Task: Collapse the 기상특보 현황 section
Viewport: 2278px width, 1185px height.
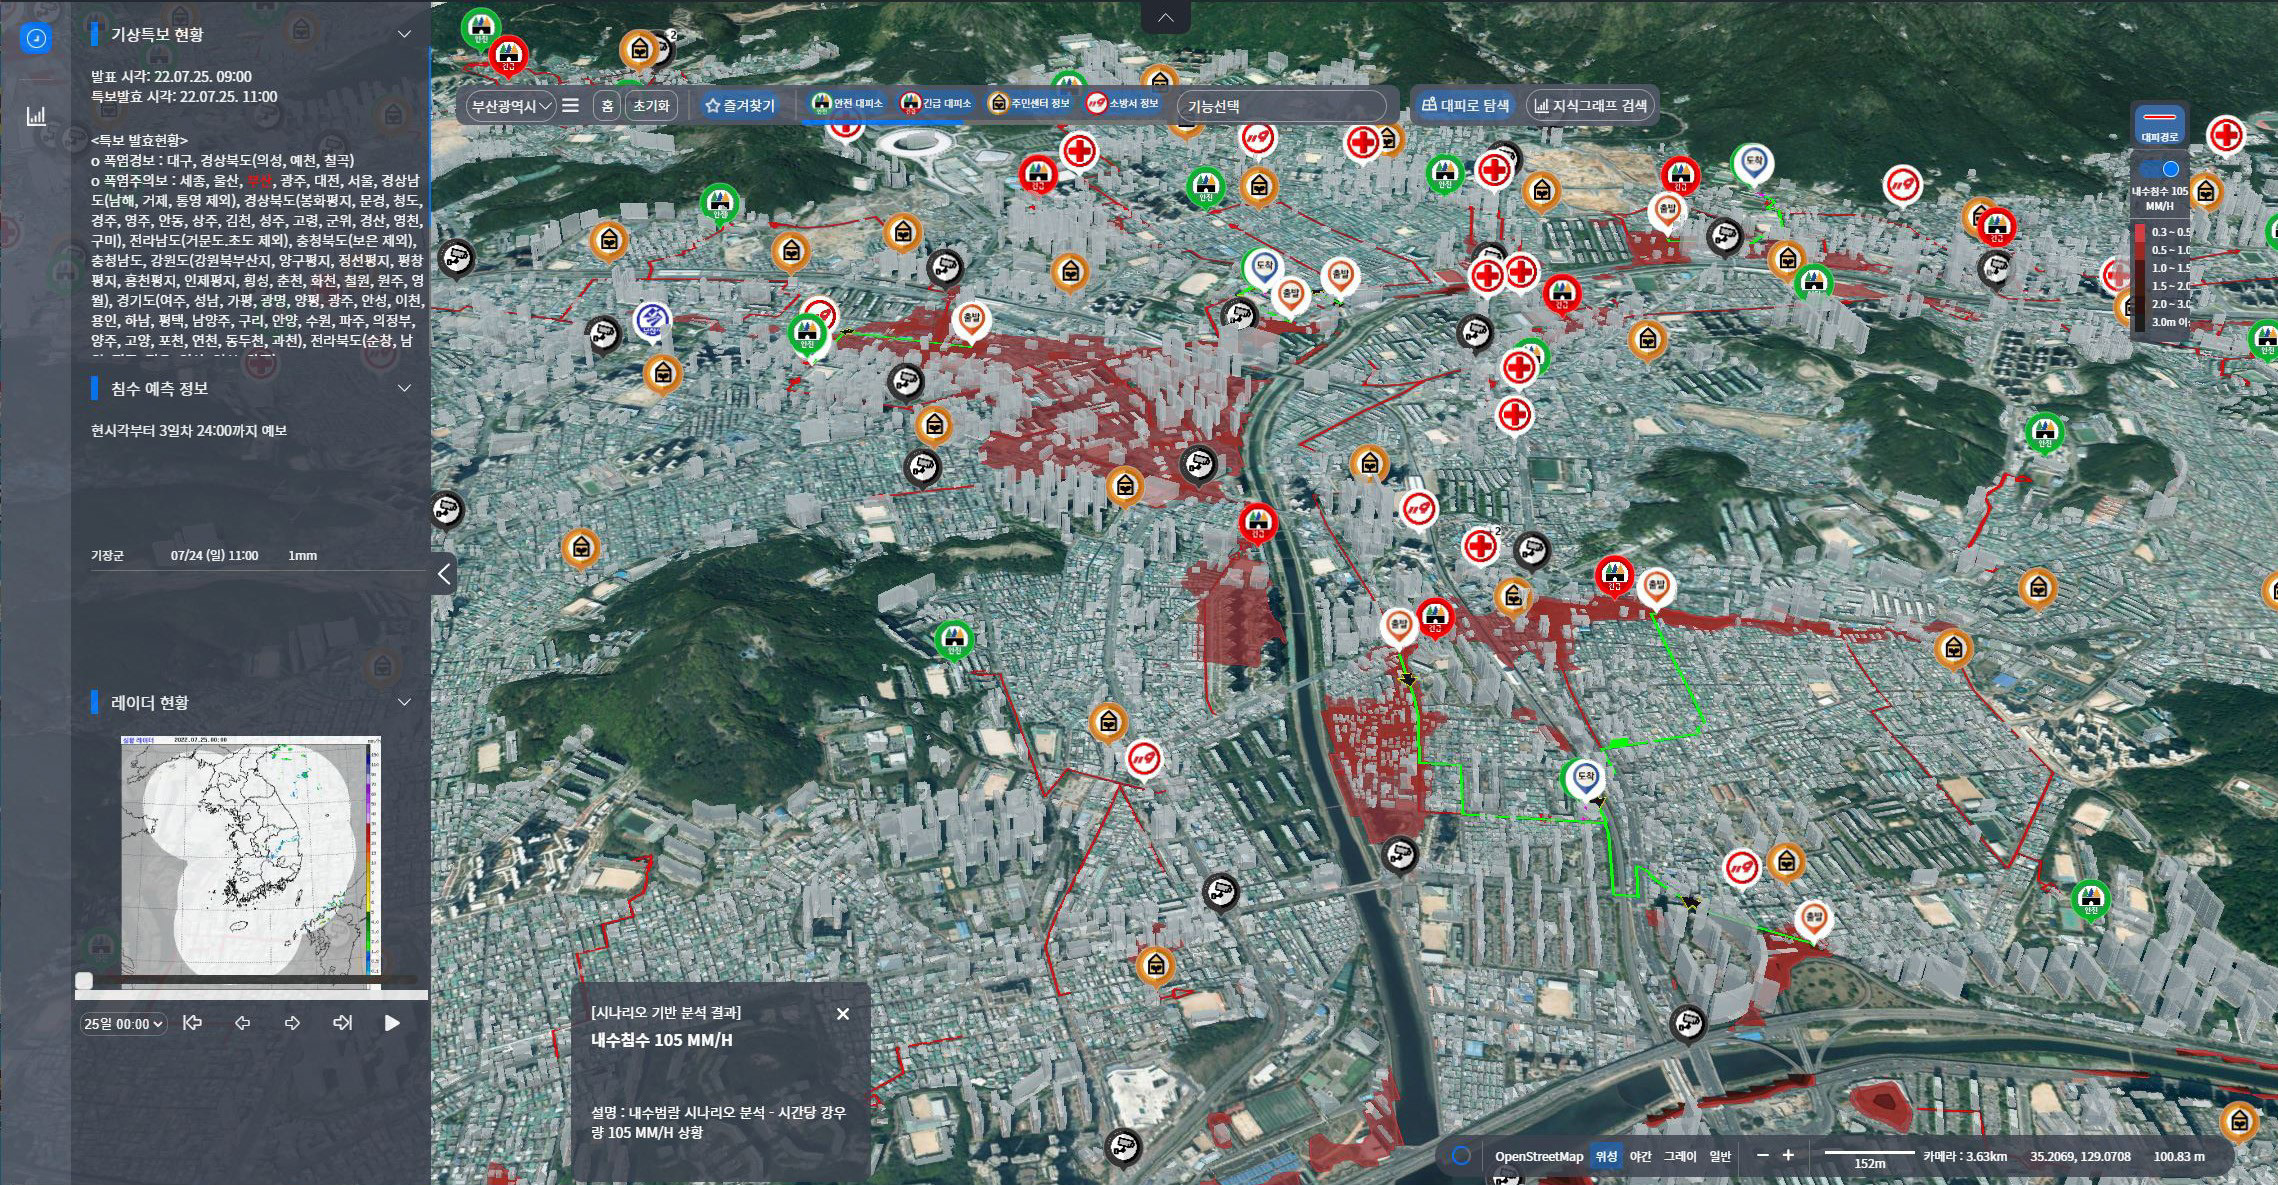Action: tap(404, 34)
